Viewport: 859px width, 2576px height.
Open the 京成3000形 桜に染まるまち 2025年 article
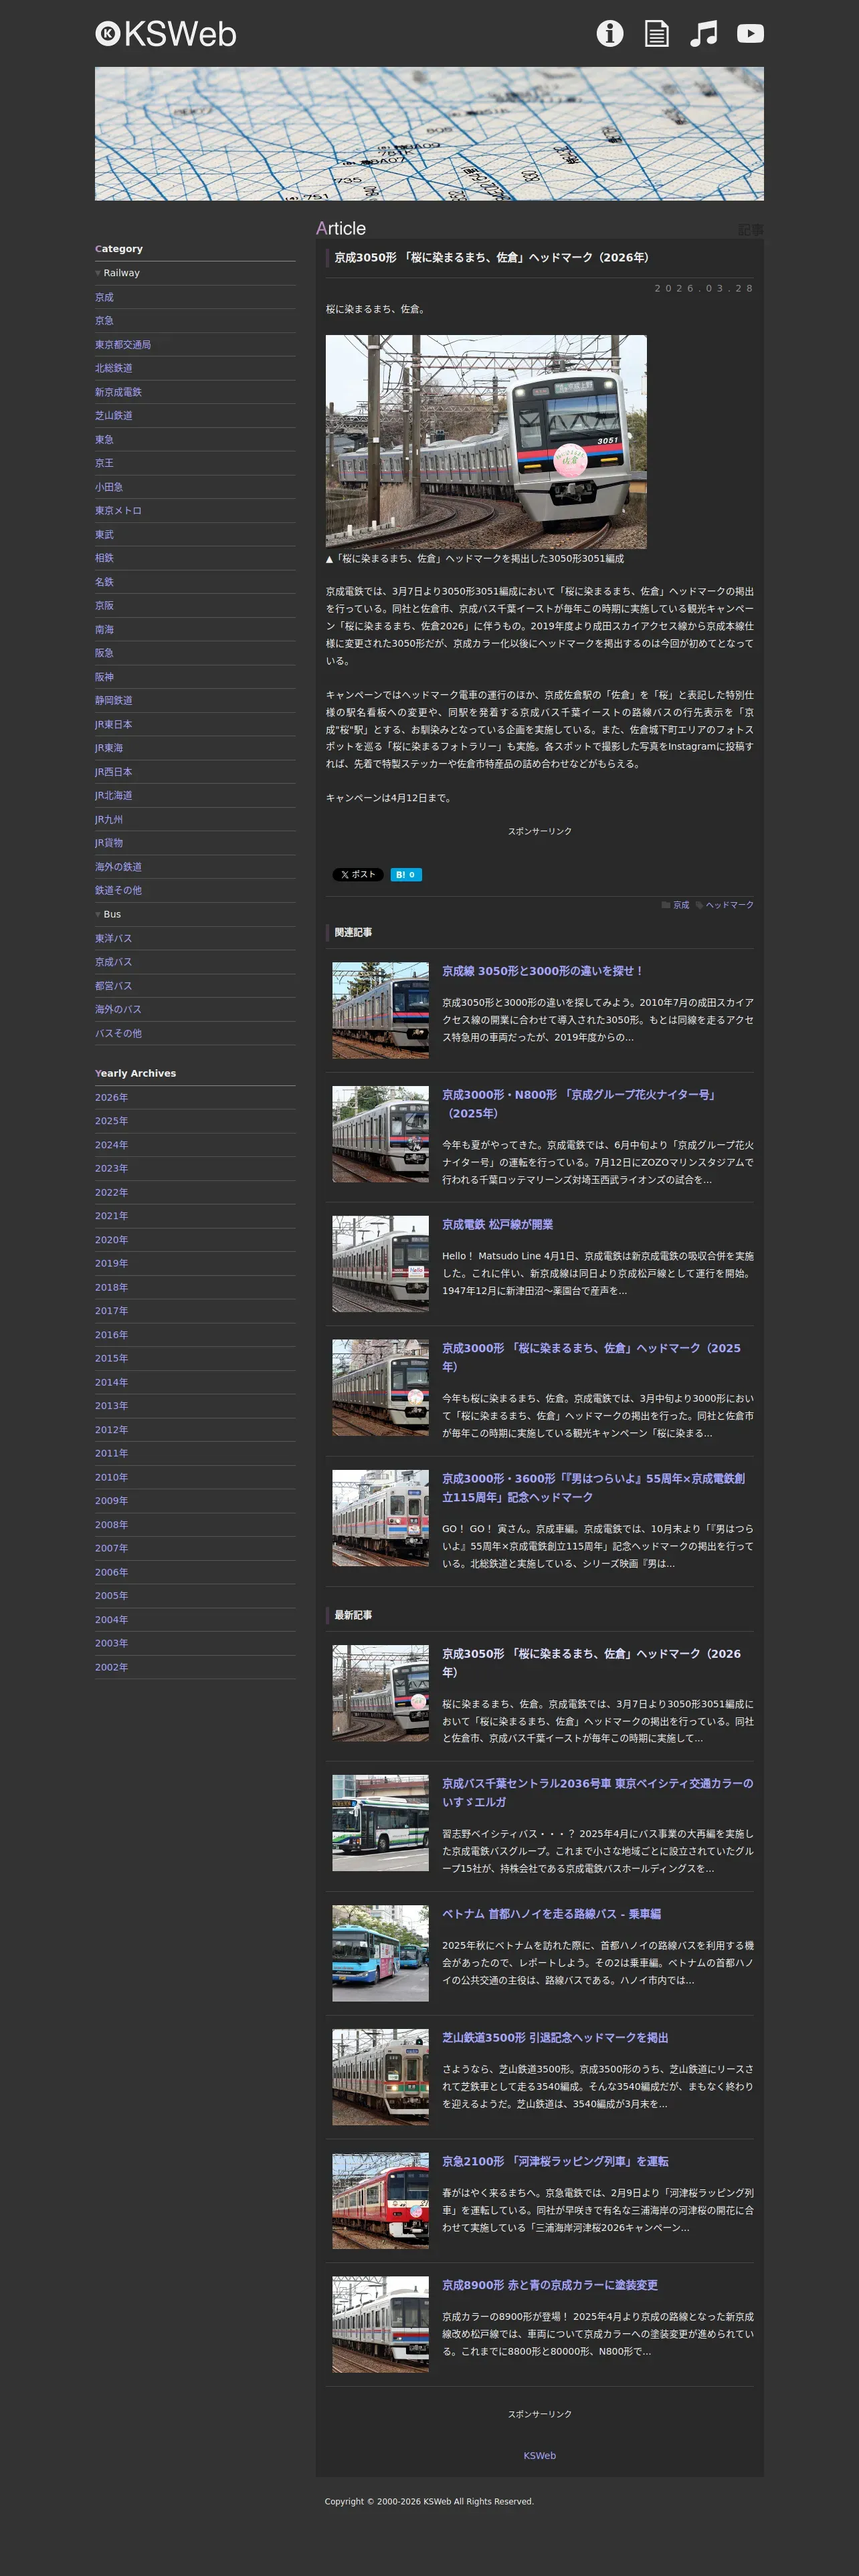click(x=592, y=1357)
